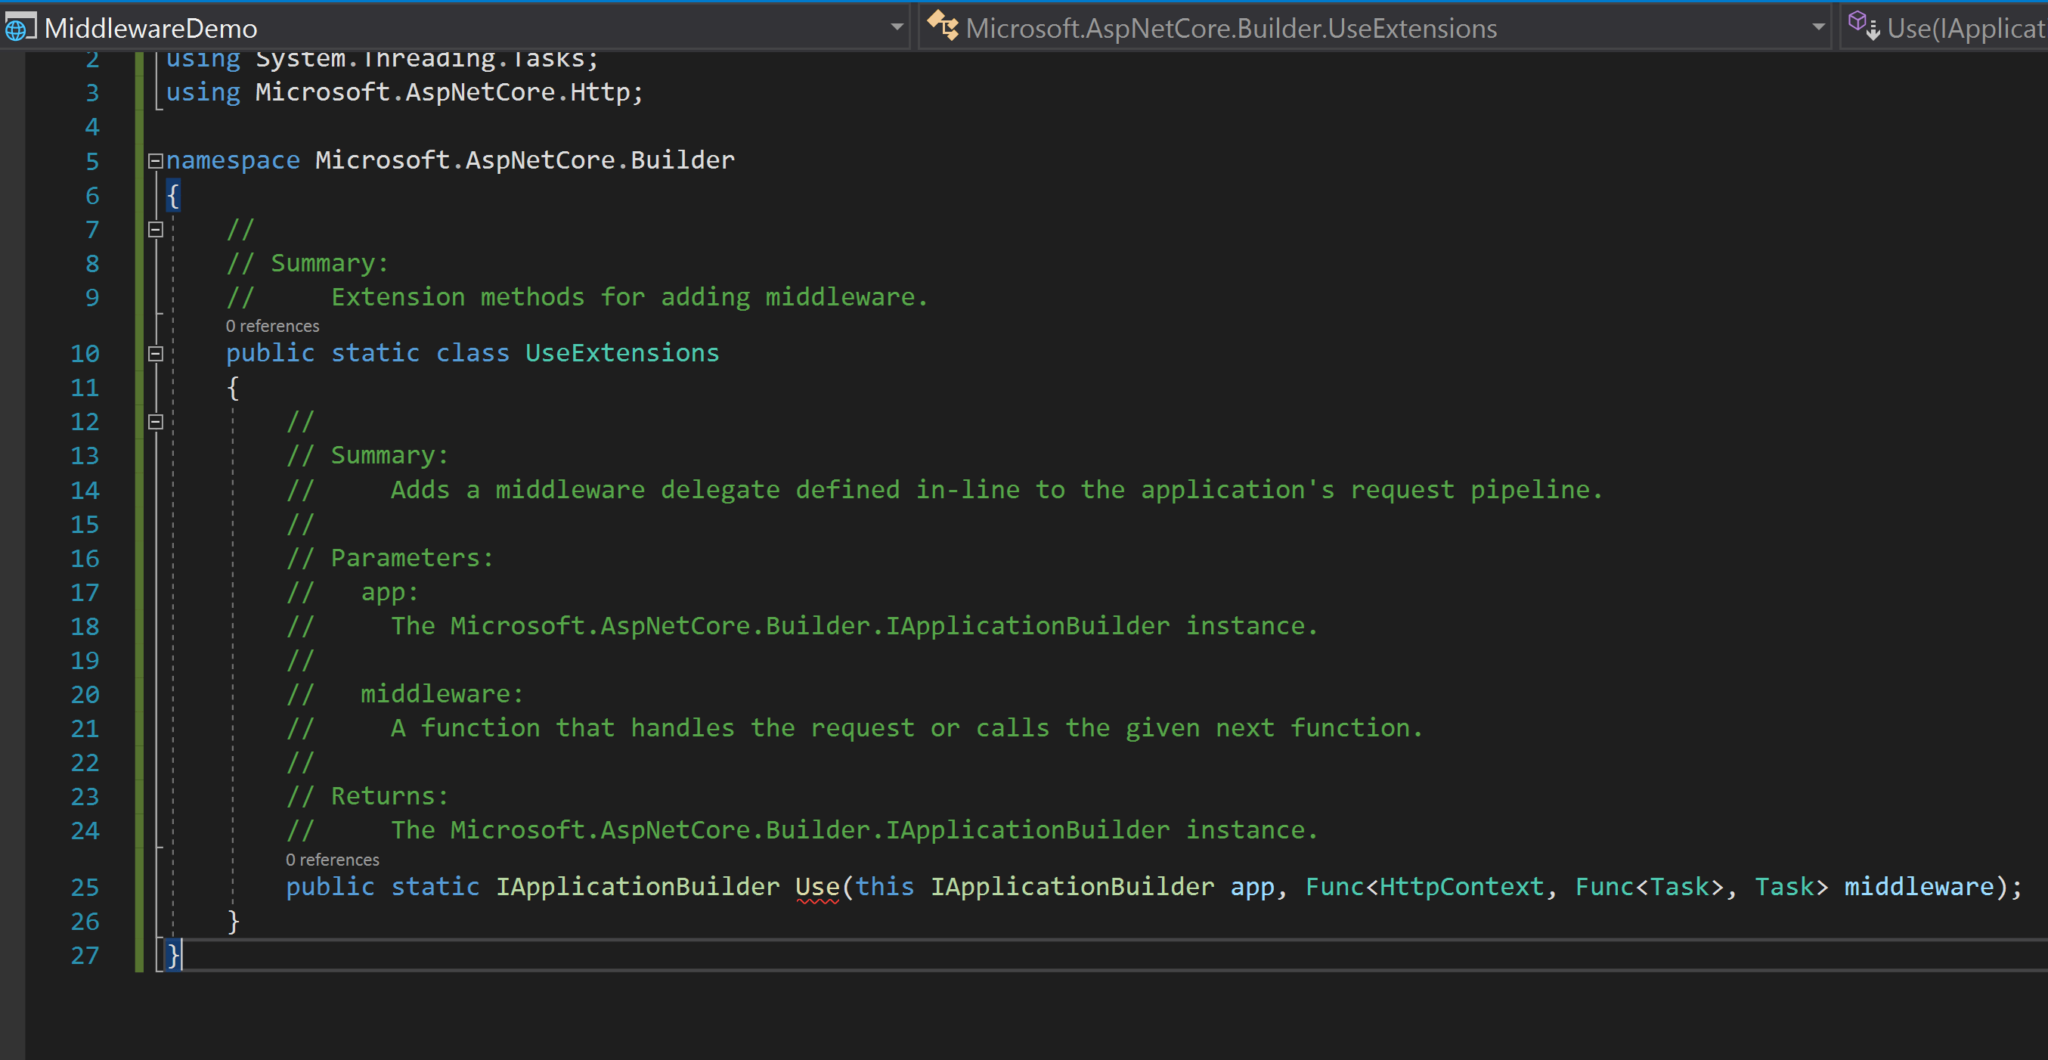Select MiddlewareDemo in the navigation breadcrumb
The width and height of the screenshot is (2048, 1060).
click(x=150, y=27)
